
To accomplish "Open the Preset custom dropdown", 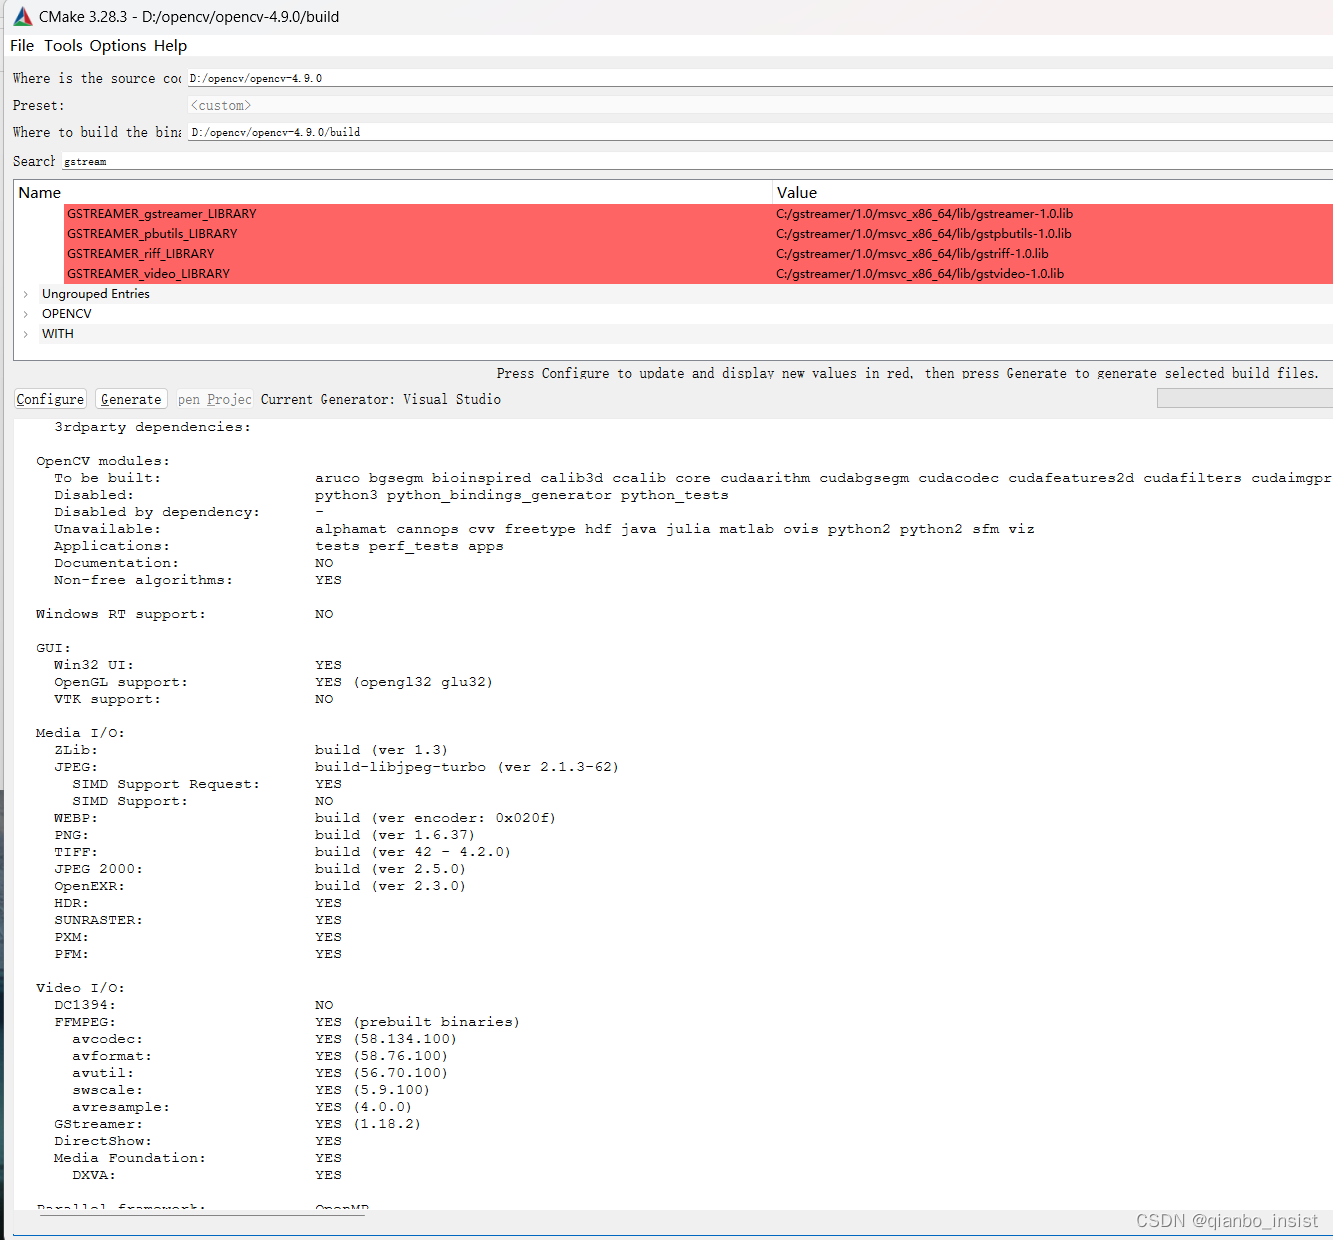I will tap(760, 105).
